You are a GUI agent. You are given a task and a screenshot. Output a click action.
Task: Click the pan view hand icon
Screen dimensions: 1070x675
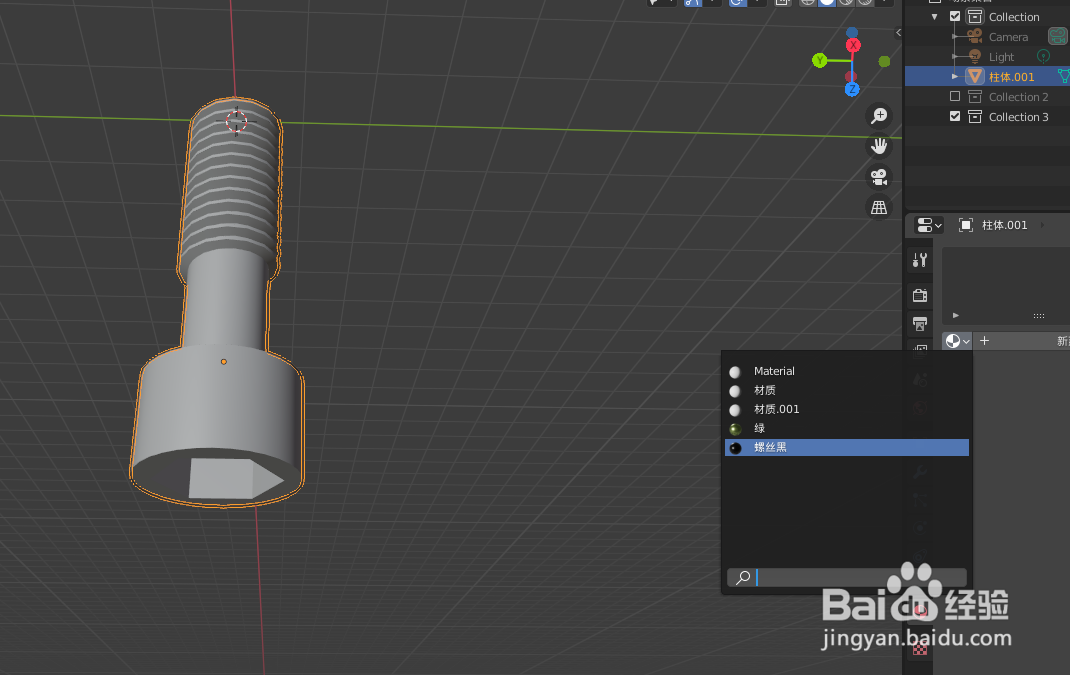(879, 146)
